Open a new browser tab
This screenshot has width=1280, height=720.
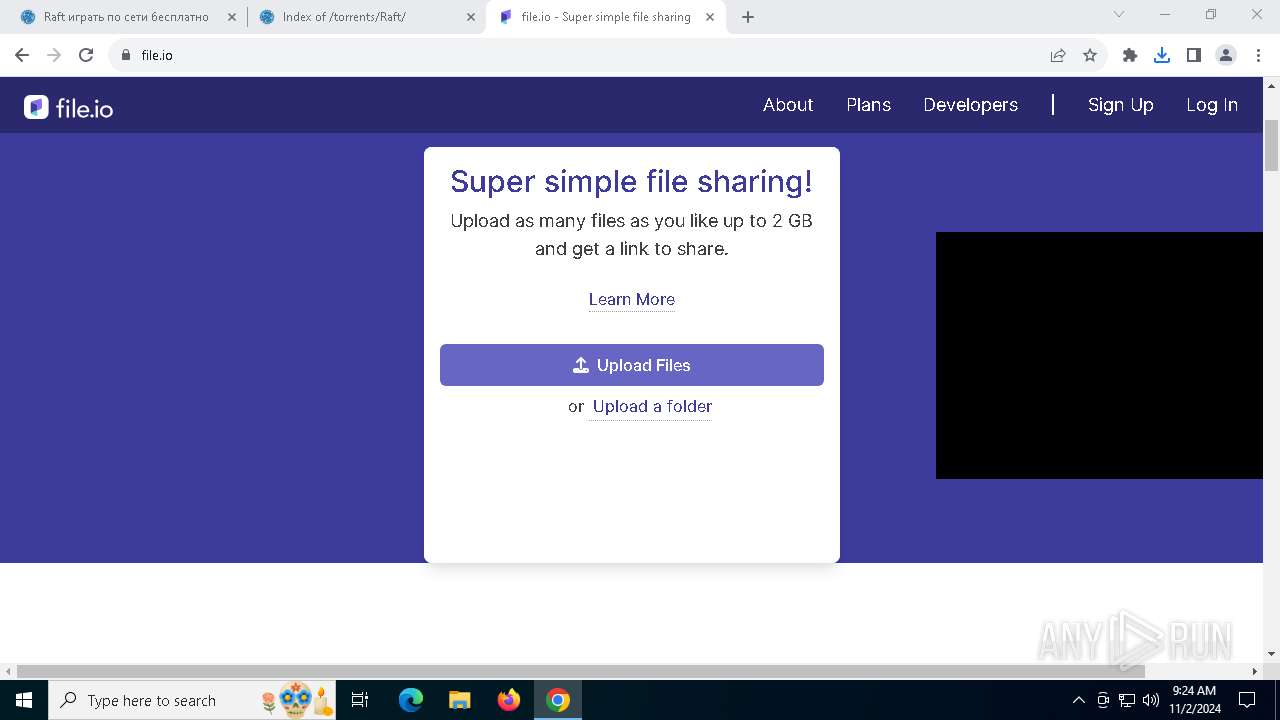748,17
